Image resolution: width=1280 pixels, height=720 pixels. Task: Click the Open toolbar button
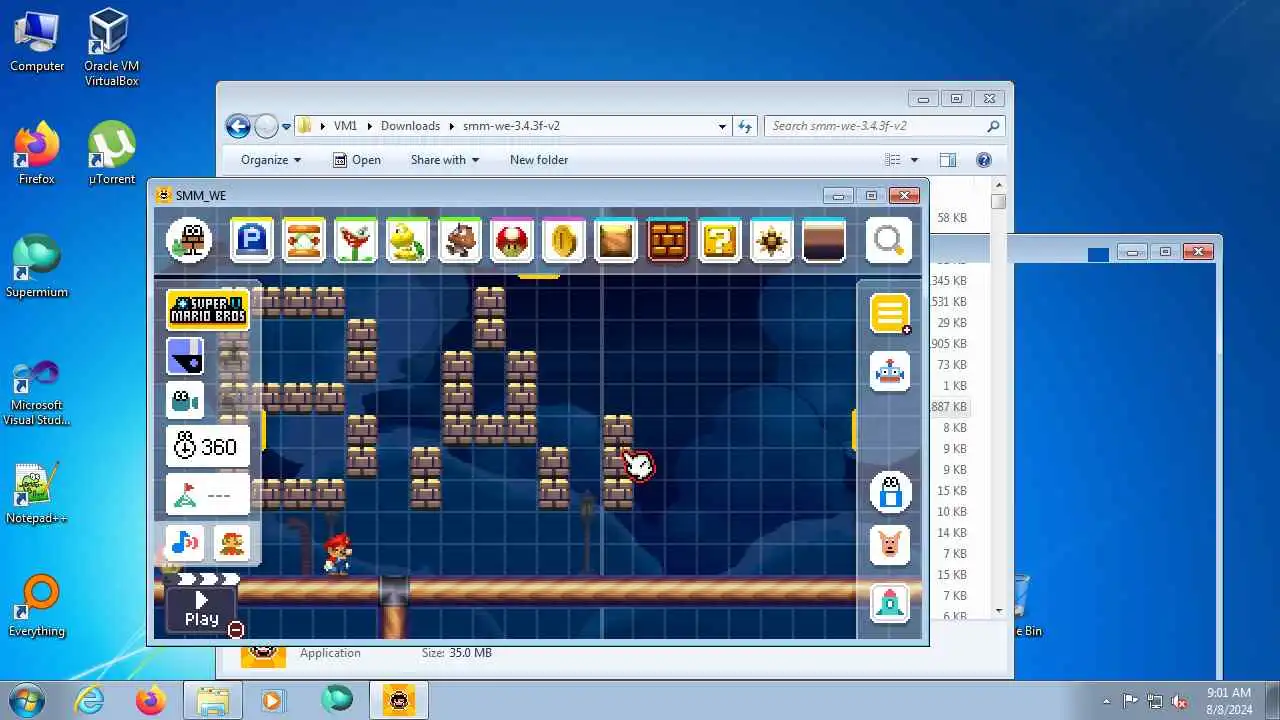pos(357,160)
